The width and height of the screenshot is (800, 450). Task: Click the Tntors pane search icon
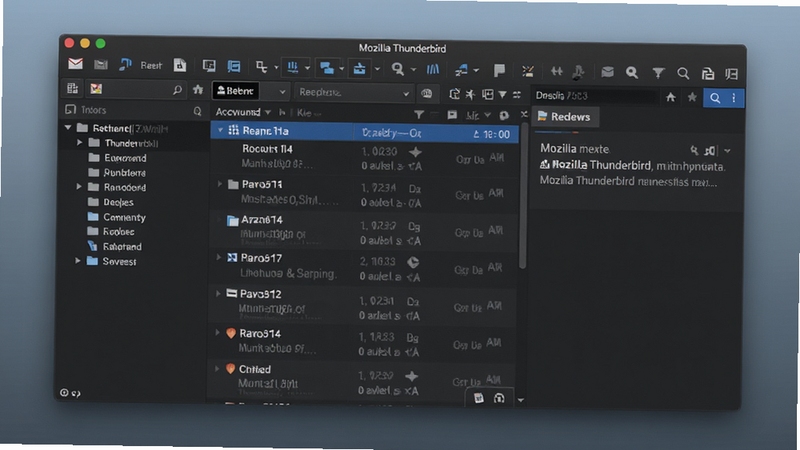pyautogui.click(x=197, y=111)
